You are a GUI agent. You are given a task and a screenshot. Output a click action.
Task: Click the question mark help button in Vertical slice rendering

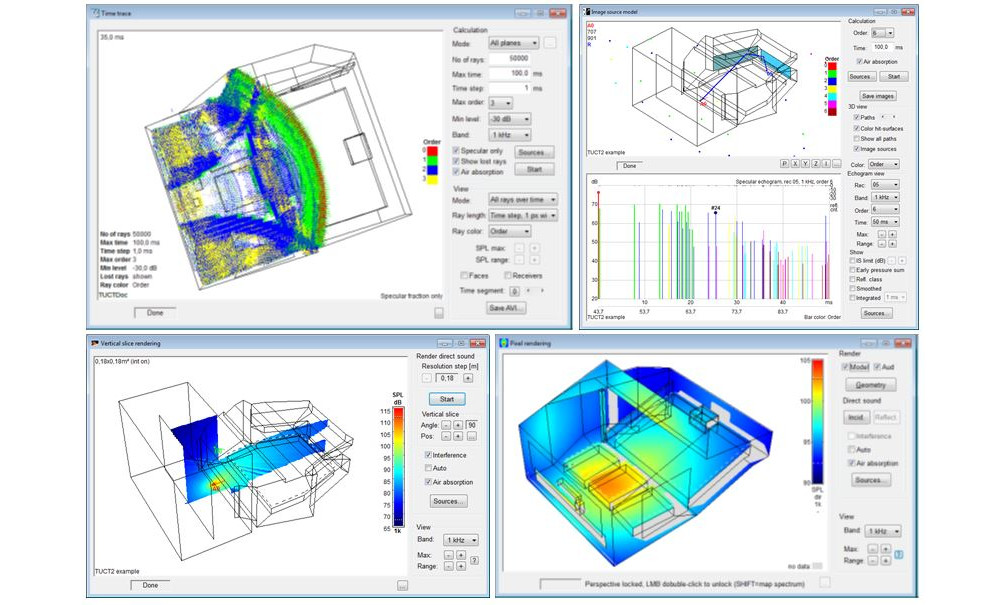click(x=474, y=561)
